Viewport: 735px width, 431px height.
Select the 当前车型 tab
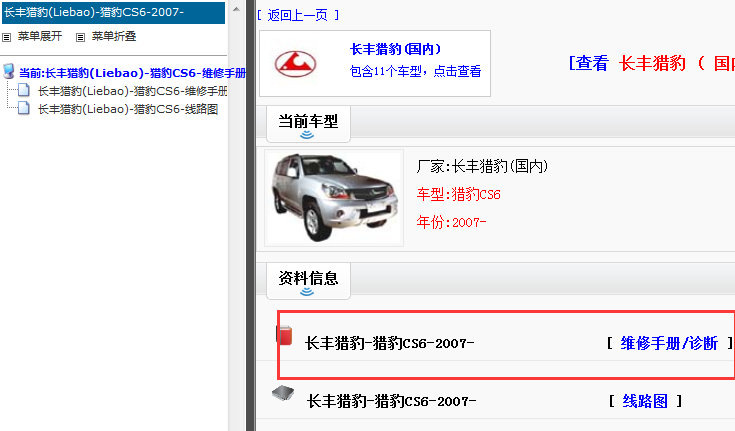click(x=308, y=124)
